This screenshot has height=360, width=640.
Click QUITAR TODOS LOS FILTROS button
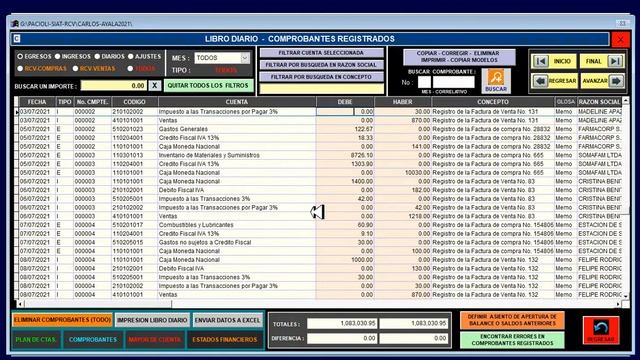(x=208, y=85)
